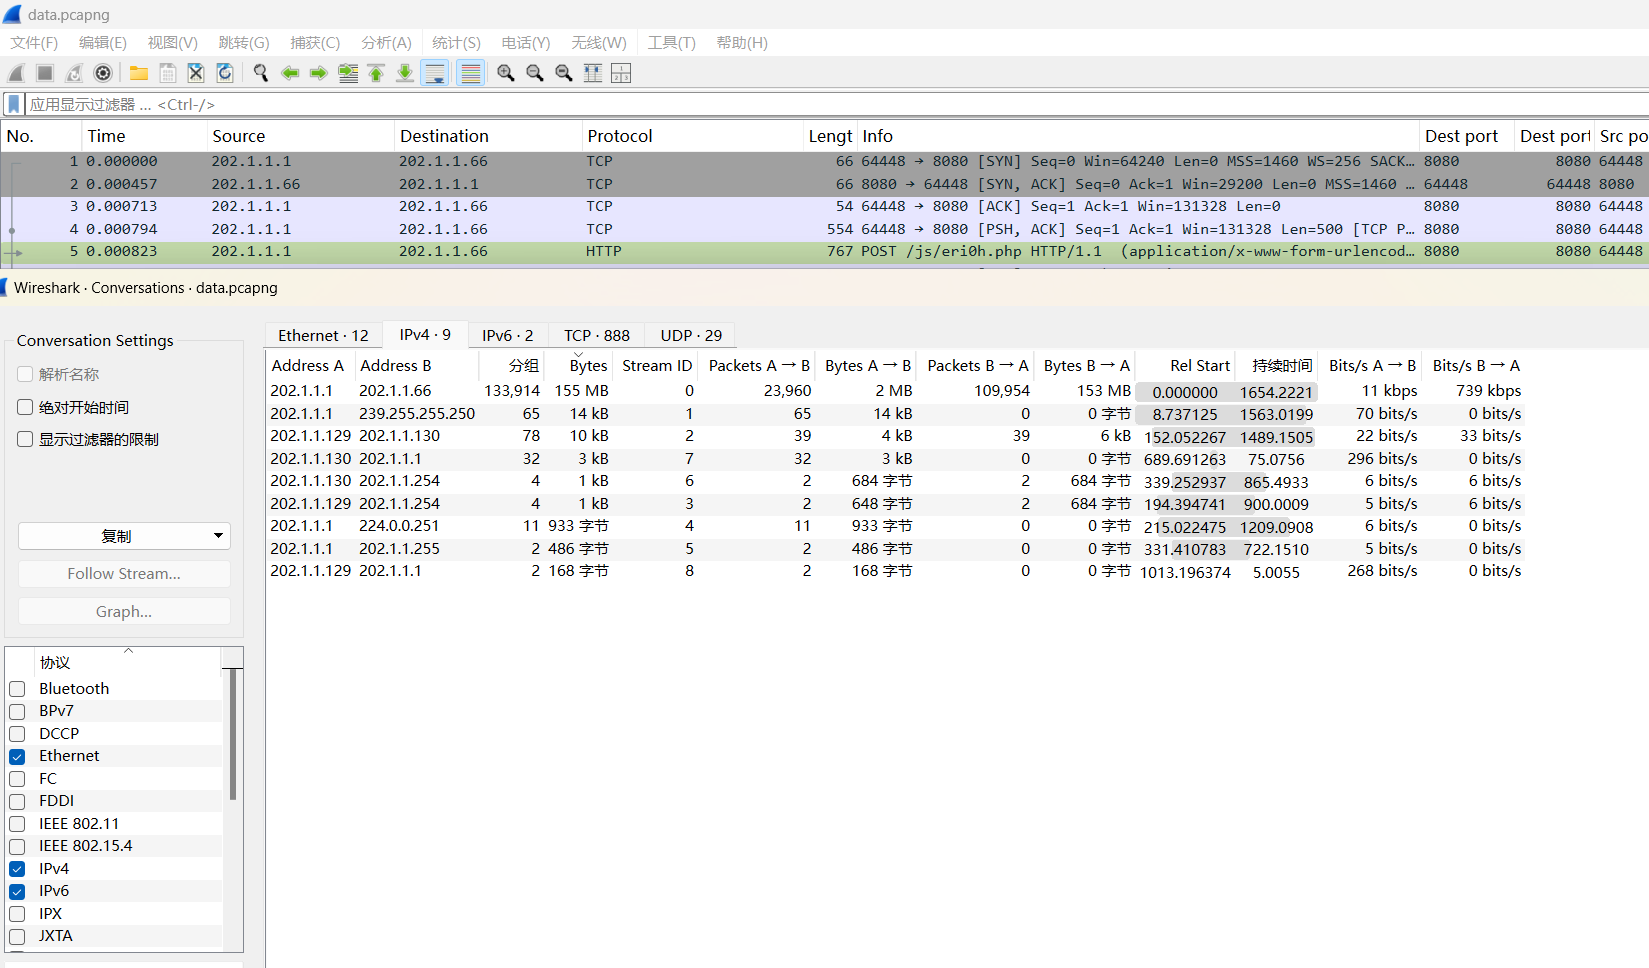Stop the running capture
This screenshot has width=1649, height=968.
(x=45, y=73)
